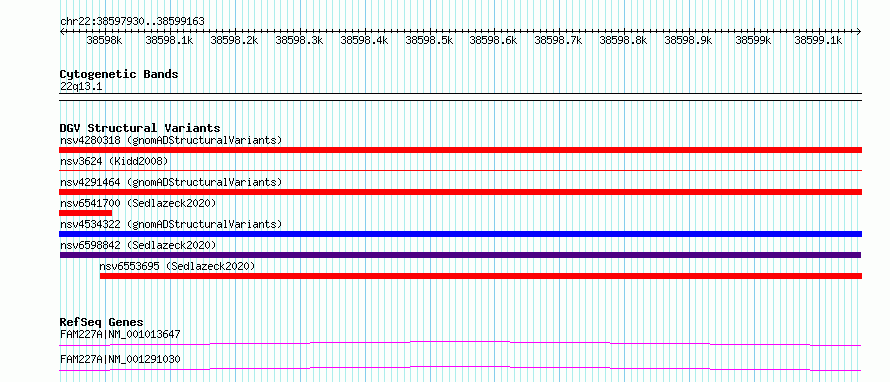
Task: Open variant label nsv4280318 (gnomADStructuralVariants)
Action: tap(171, 140)
